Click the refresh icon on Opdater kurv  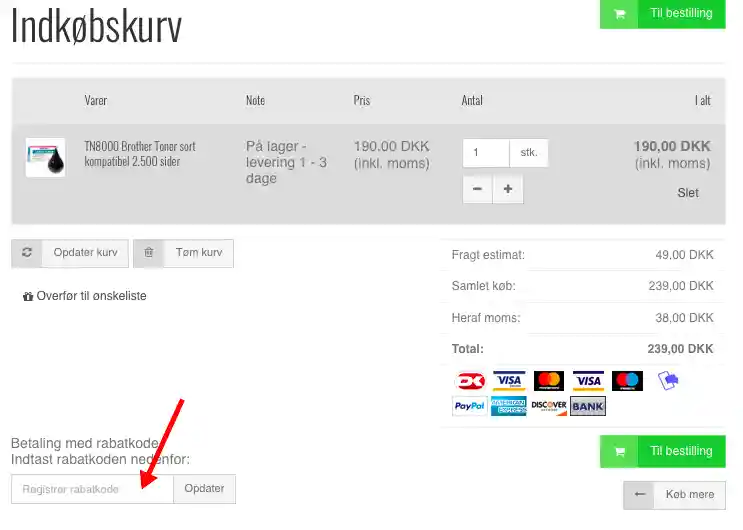click(x=27, y=253)
